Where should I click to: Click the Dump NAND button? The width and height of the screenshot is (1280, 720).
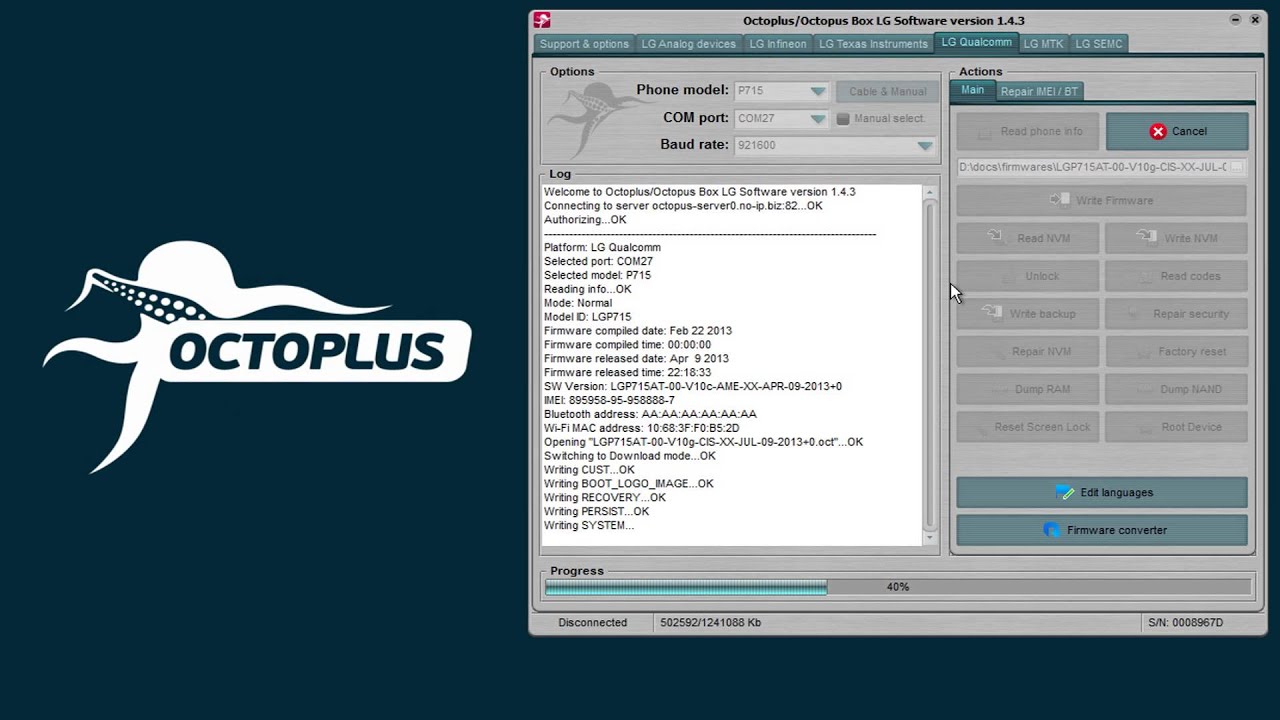(x=1177, y=389)
